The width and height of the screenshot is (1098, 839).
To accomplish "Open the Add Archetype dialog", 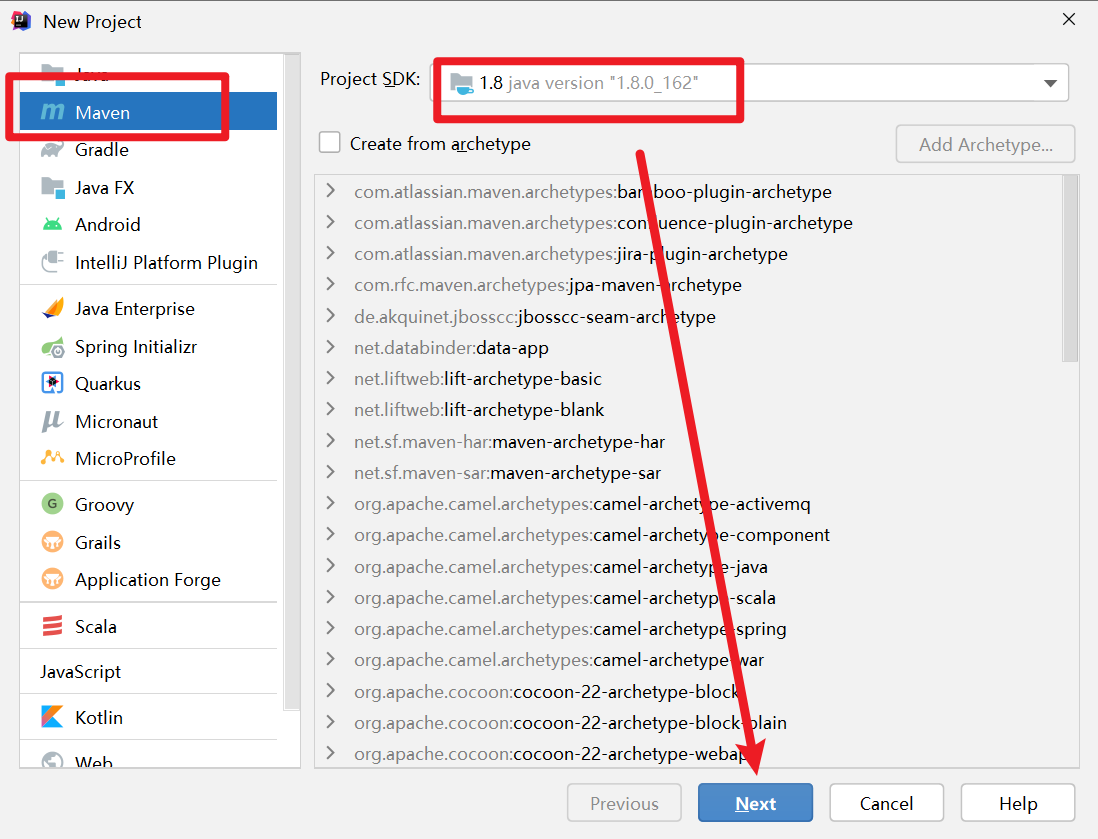I will (984, 144).
